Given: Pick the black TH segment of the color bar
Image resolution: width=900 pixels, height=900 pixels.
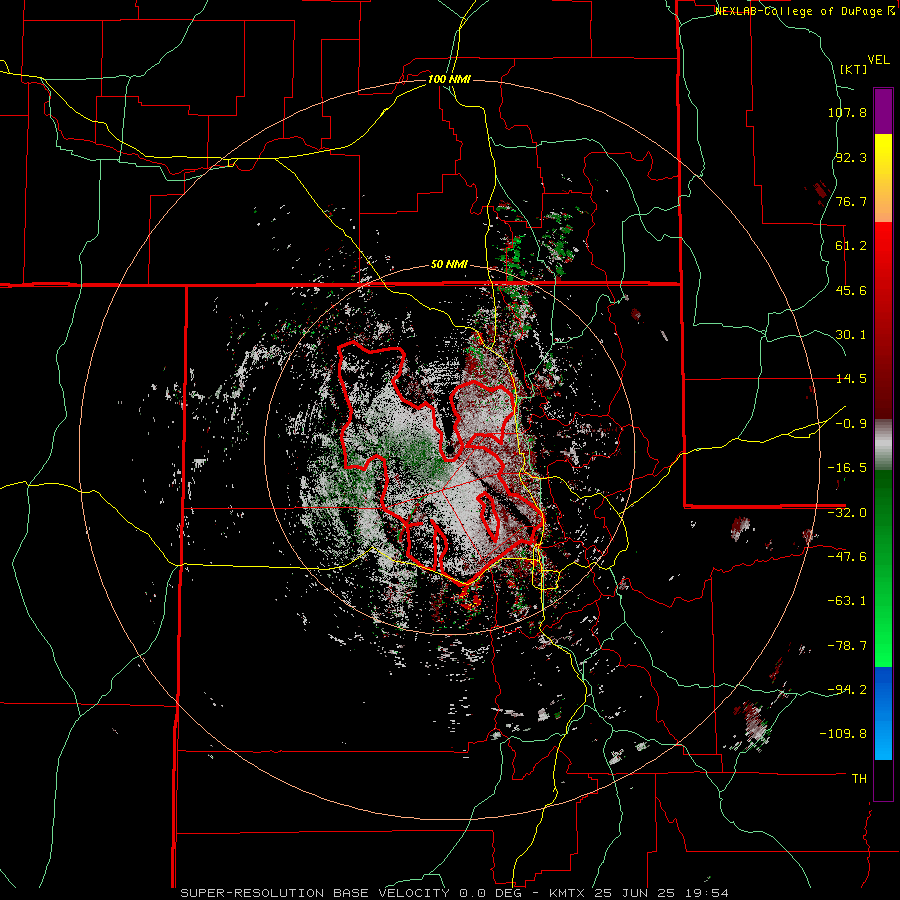Looking at the screenshot, I should tap(883, 779).
